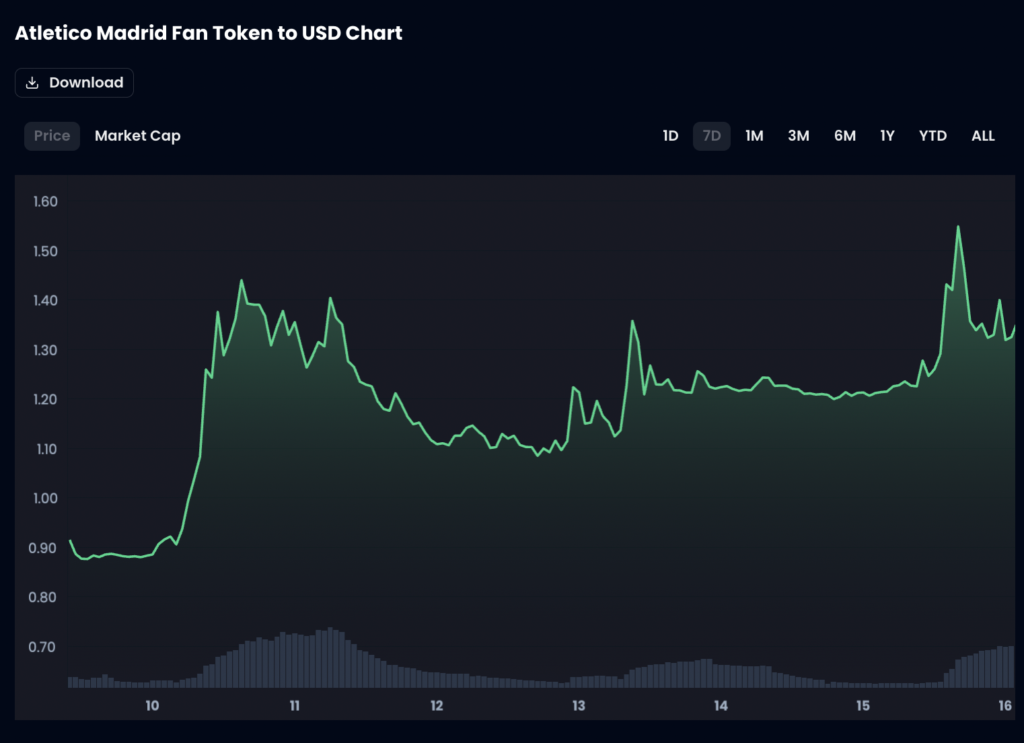Display the ALL time chart

pyautogui.click(x=982, y=136)
